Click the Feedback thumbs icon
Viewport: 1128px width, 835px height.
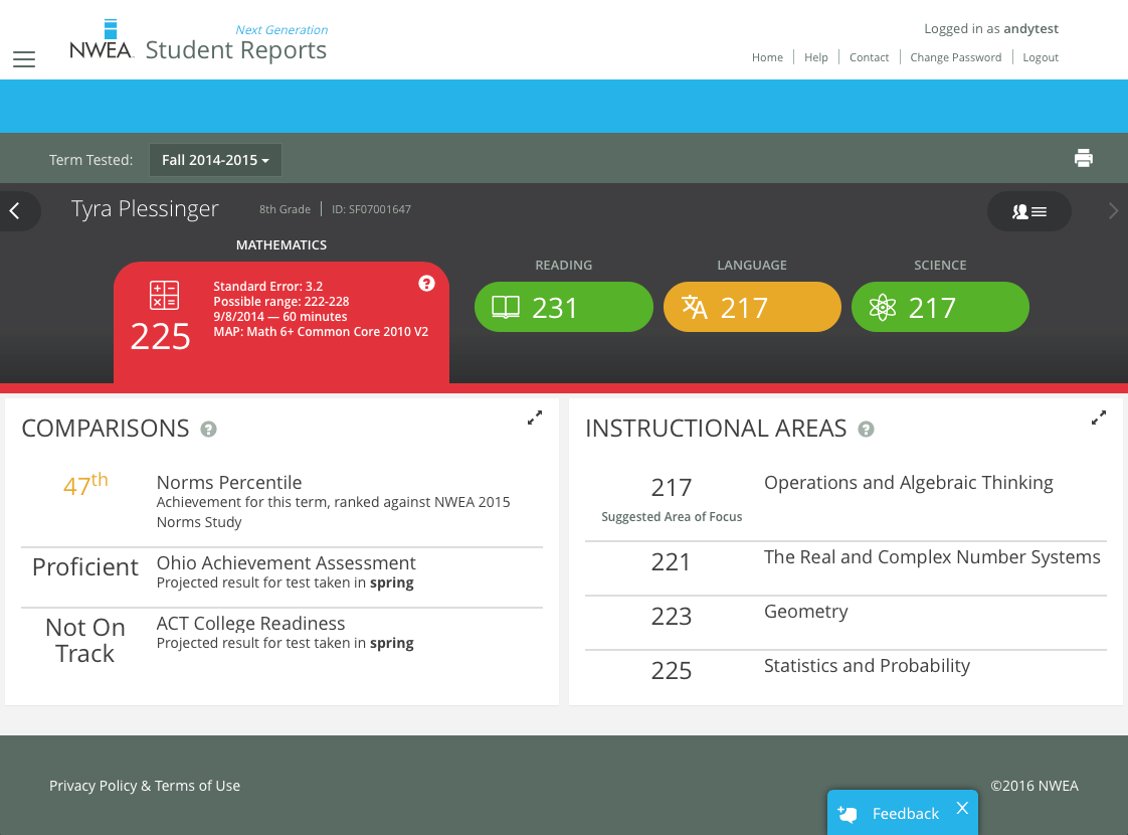point(847,813)
